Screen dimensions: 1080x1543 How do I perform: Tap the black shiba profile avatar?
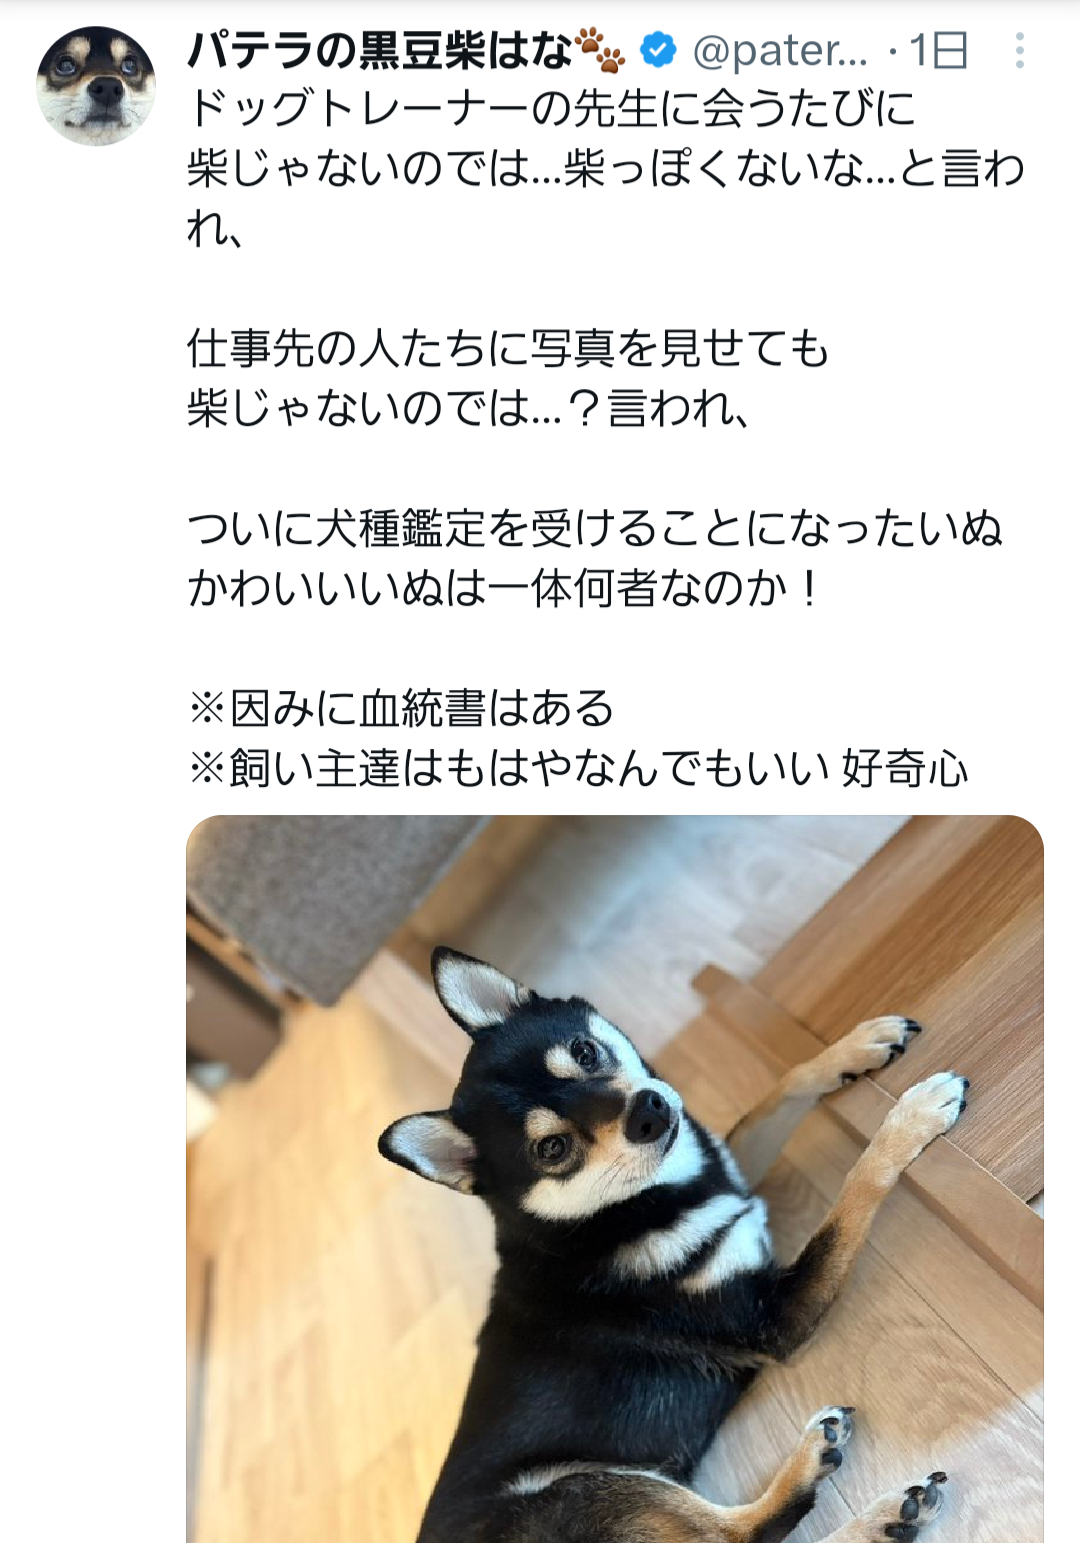96,86
